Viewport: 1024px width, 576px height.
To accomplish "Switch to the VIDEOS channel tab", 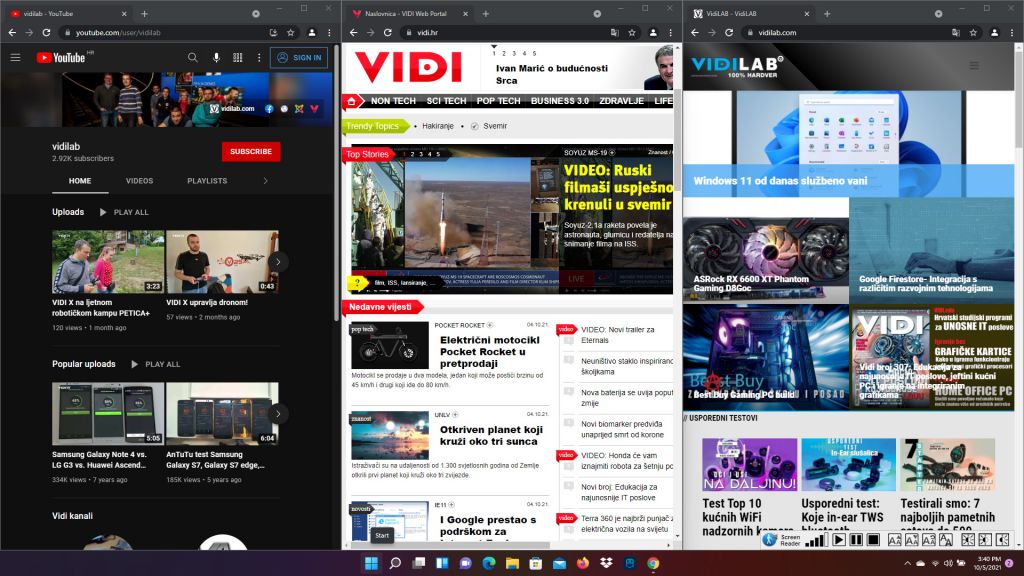I will [x=139, y=181].
